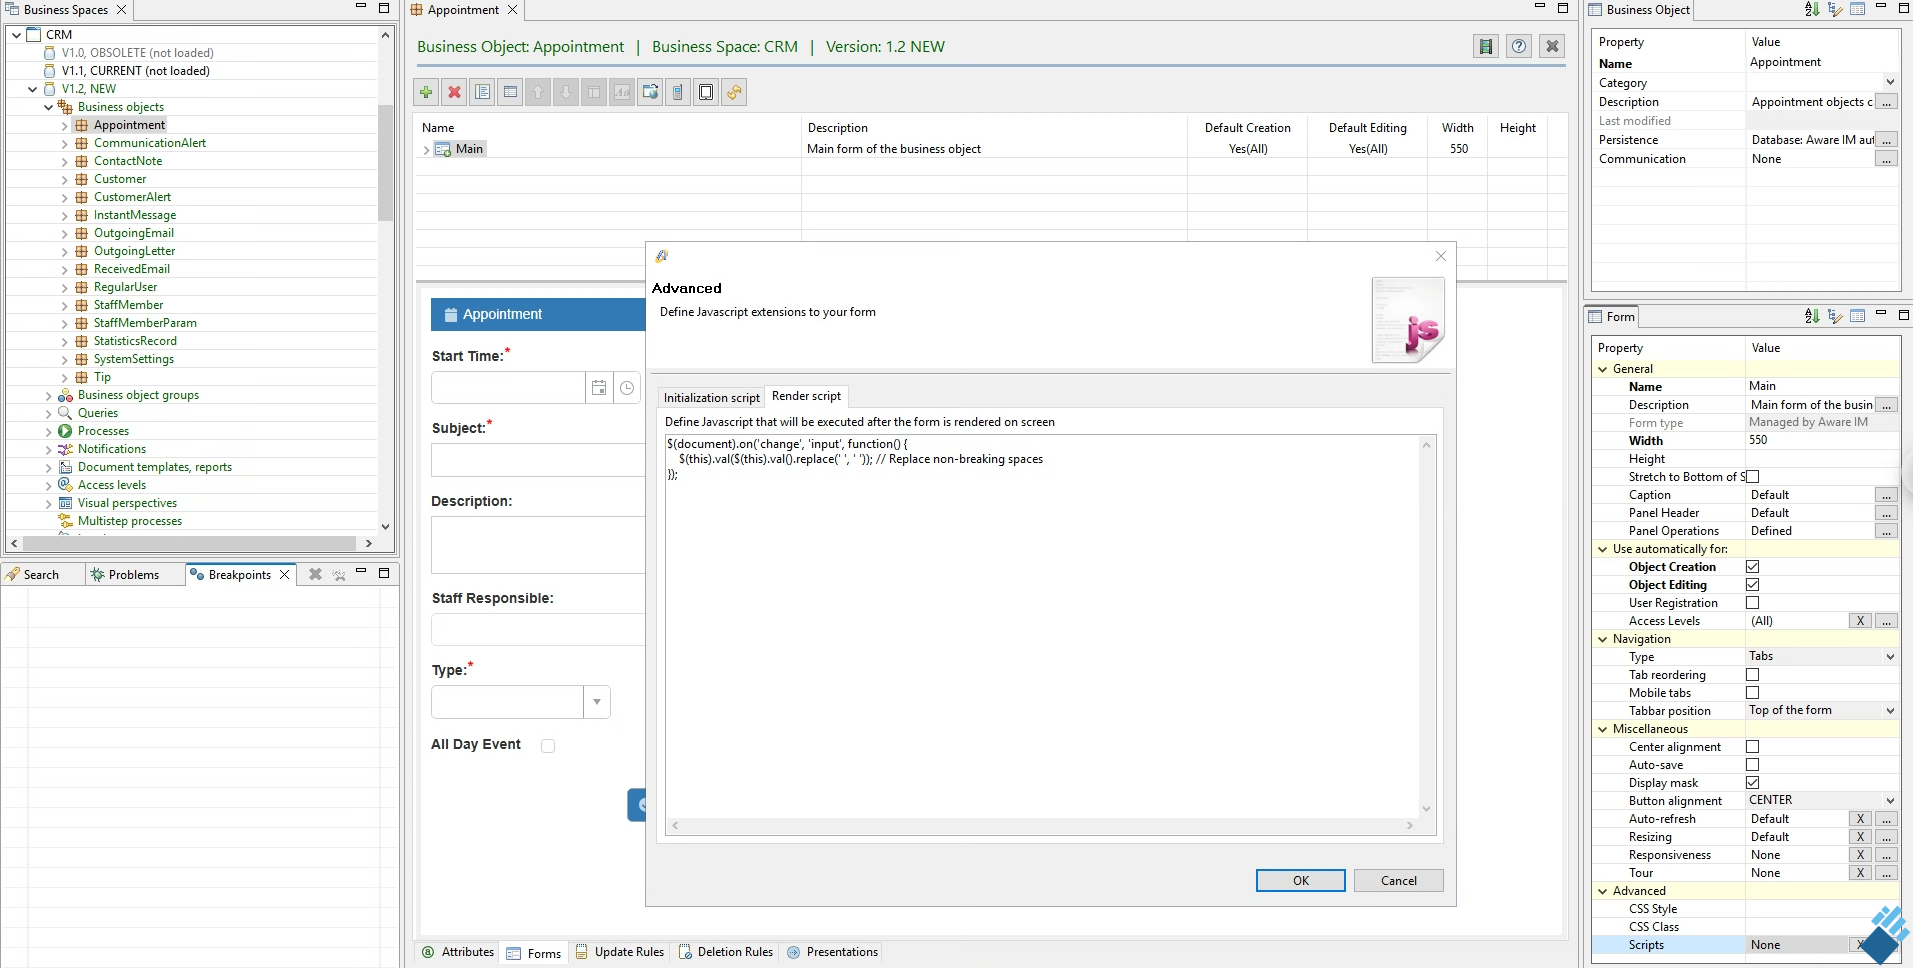This screenshot has height=968, width=1913.
Task: Click the green plus add form icon
Action: click(x=426, y=92)
